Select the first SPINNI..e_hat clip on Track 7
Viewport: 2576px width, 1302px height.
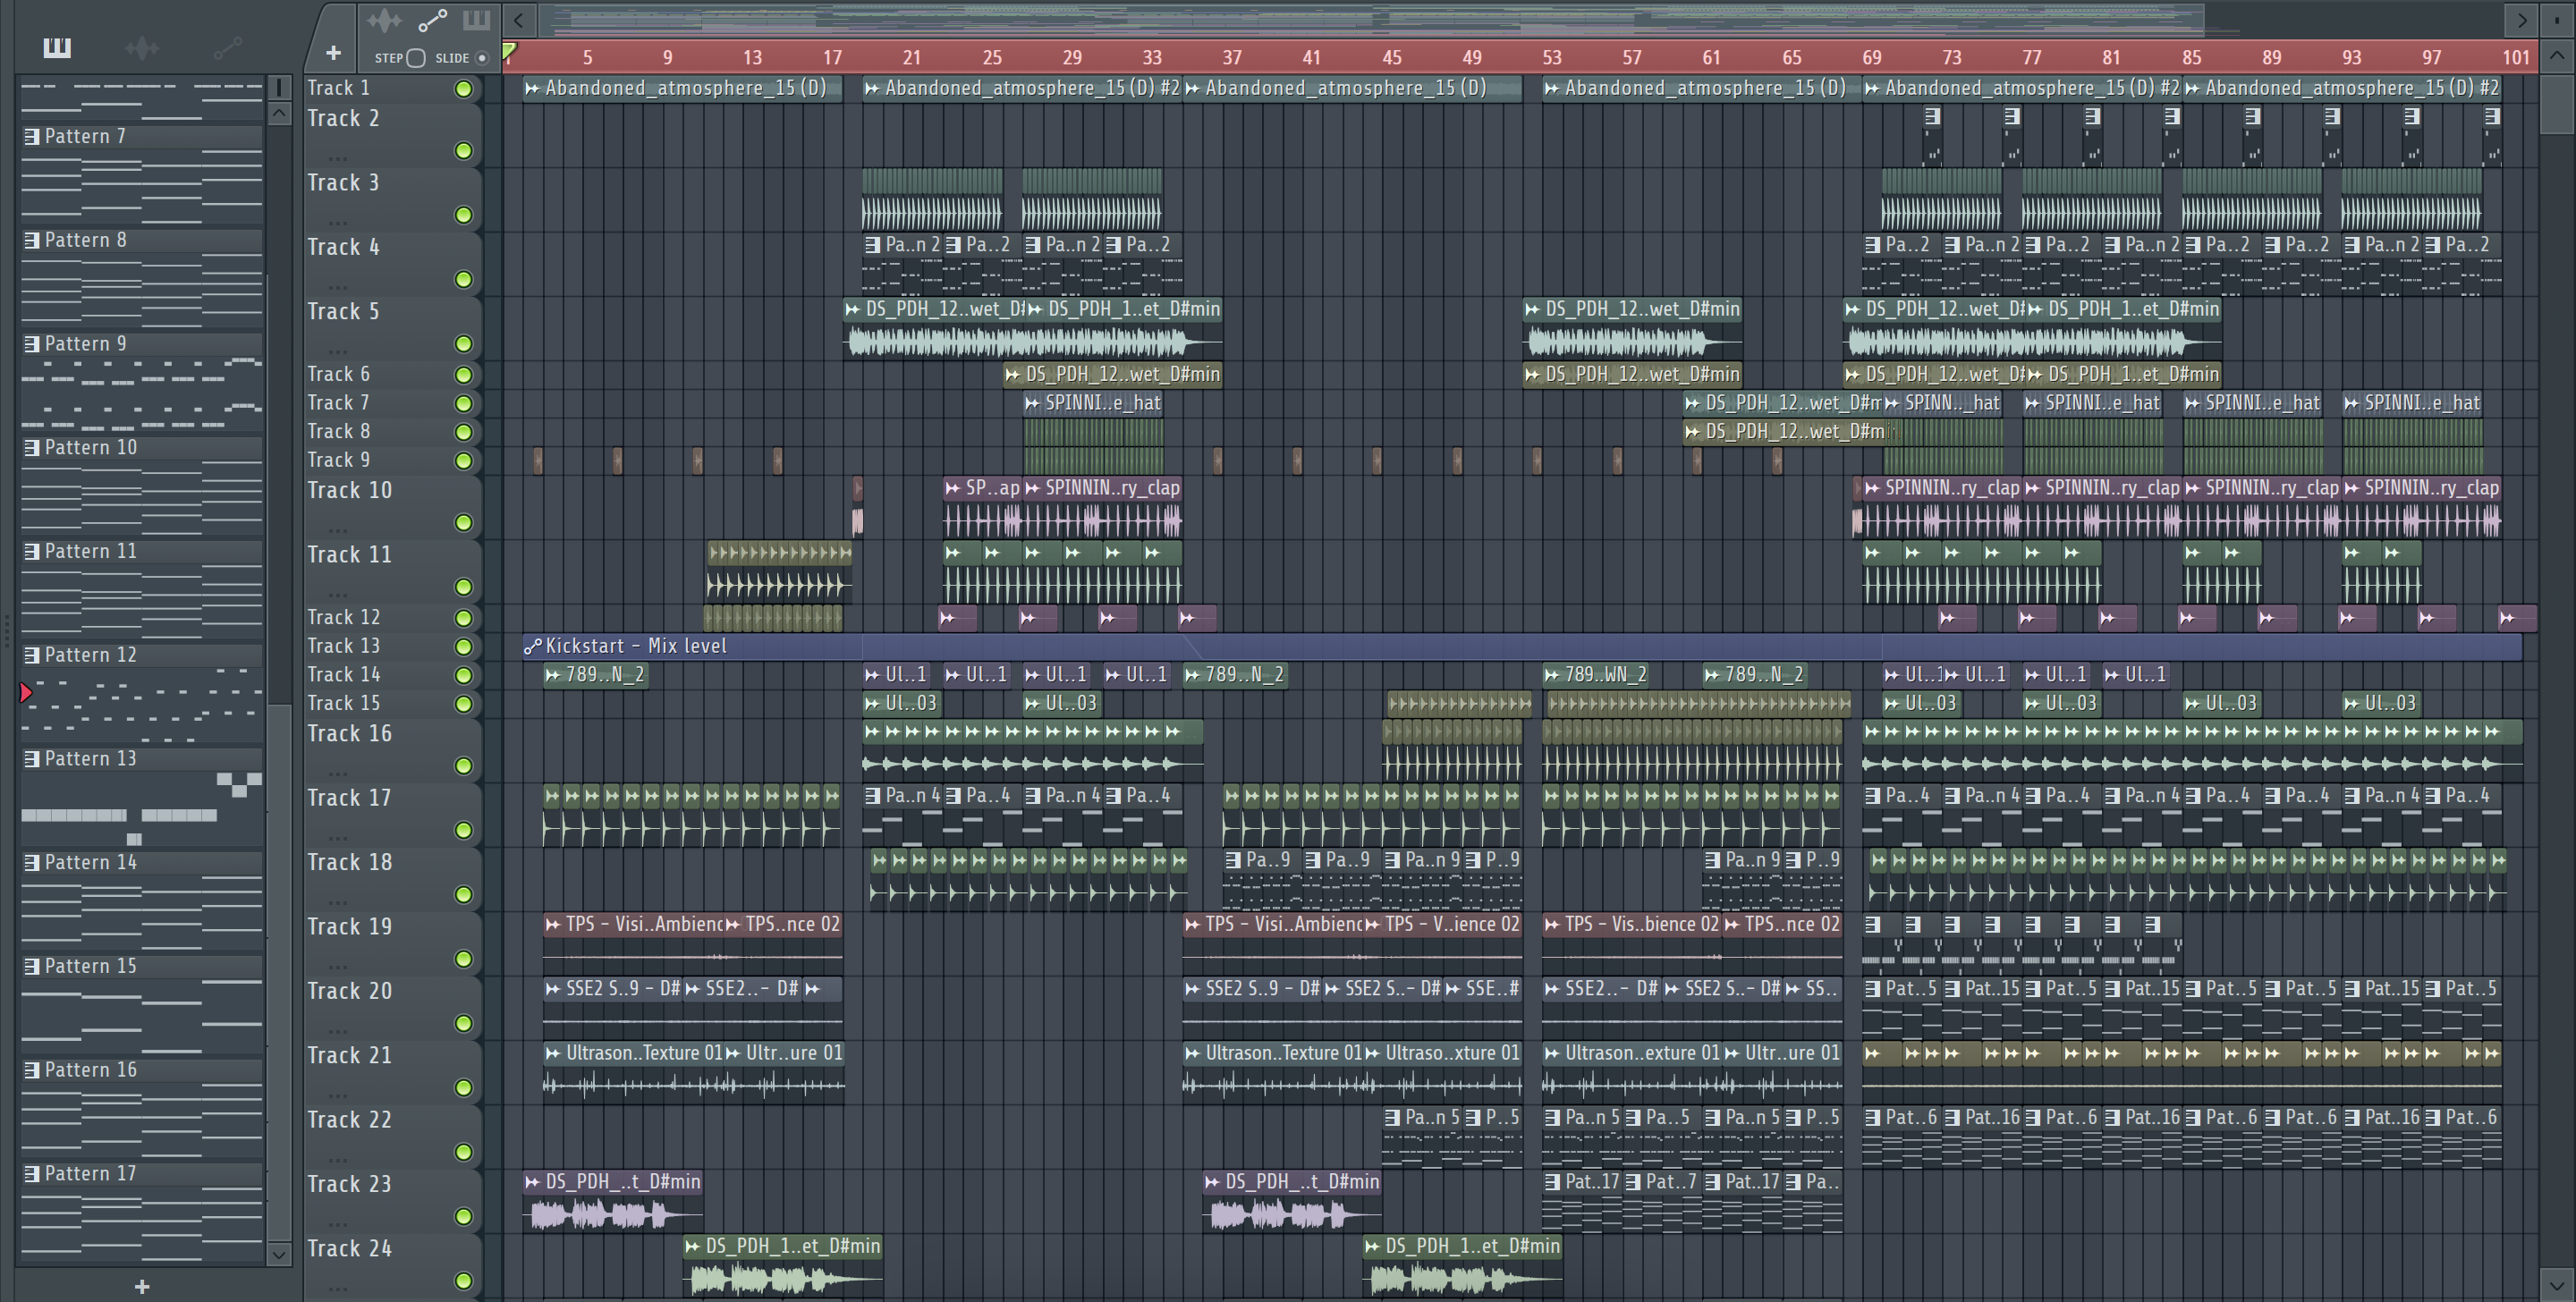(x=1093, y=403)
